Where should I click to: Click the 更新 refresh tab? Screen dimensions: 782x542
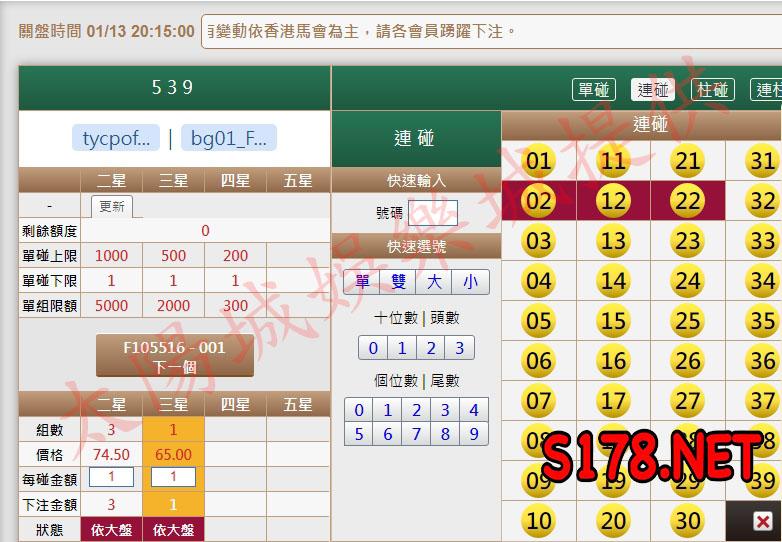click(x=112, y=206)
